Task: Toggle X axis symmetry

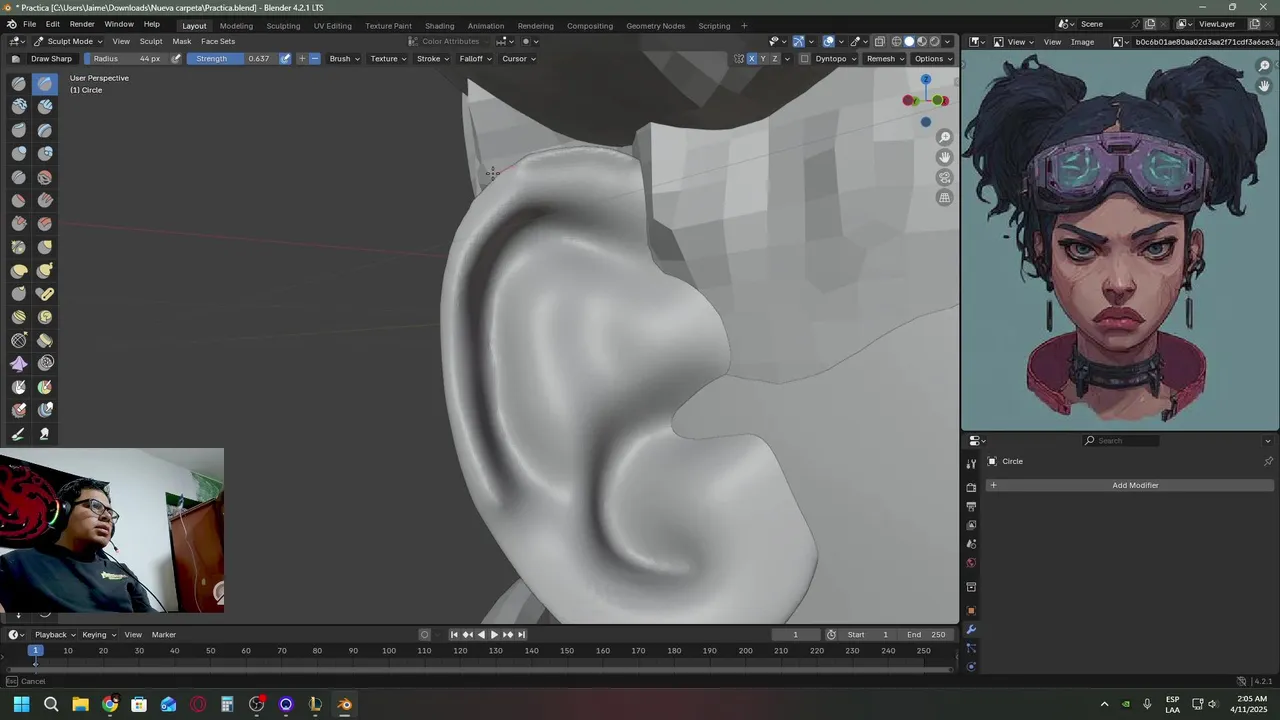Action: (751, 59)
